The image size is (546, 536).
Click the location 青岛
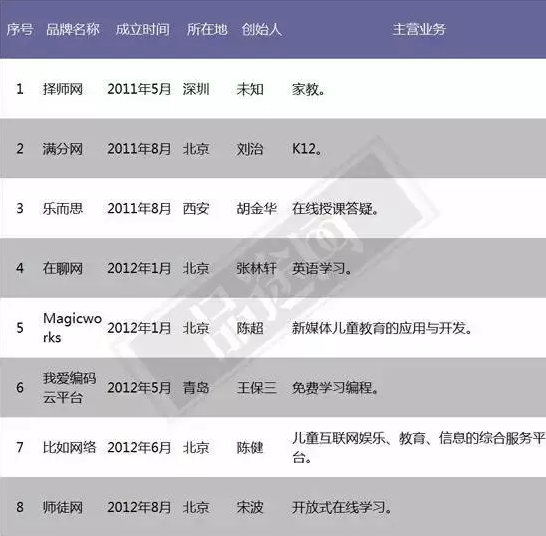coord(196,388)
